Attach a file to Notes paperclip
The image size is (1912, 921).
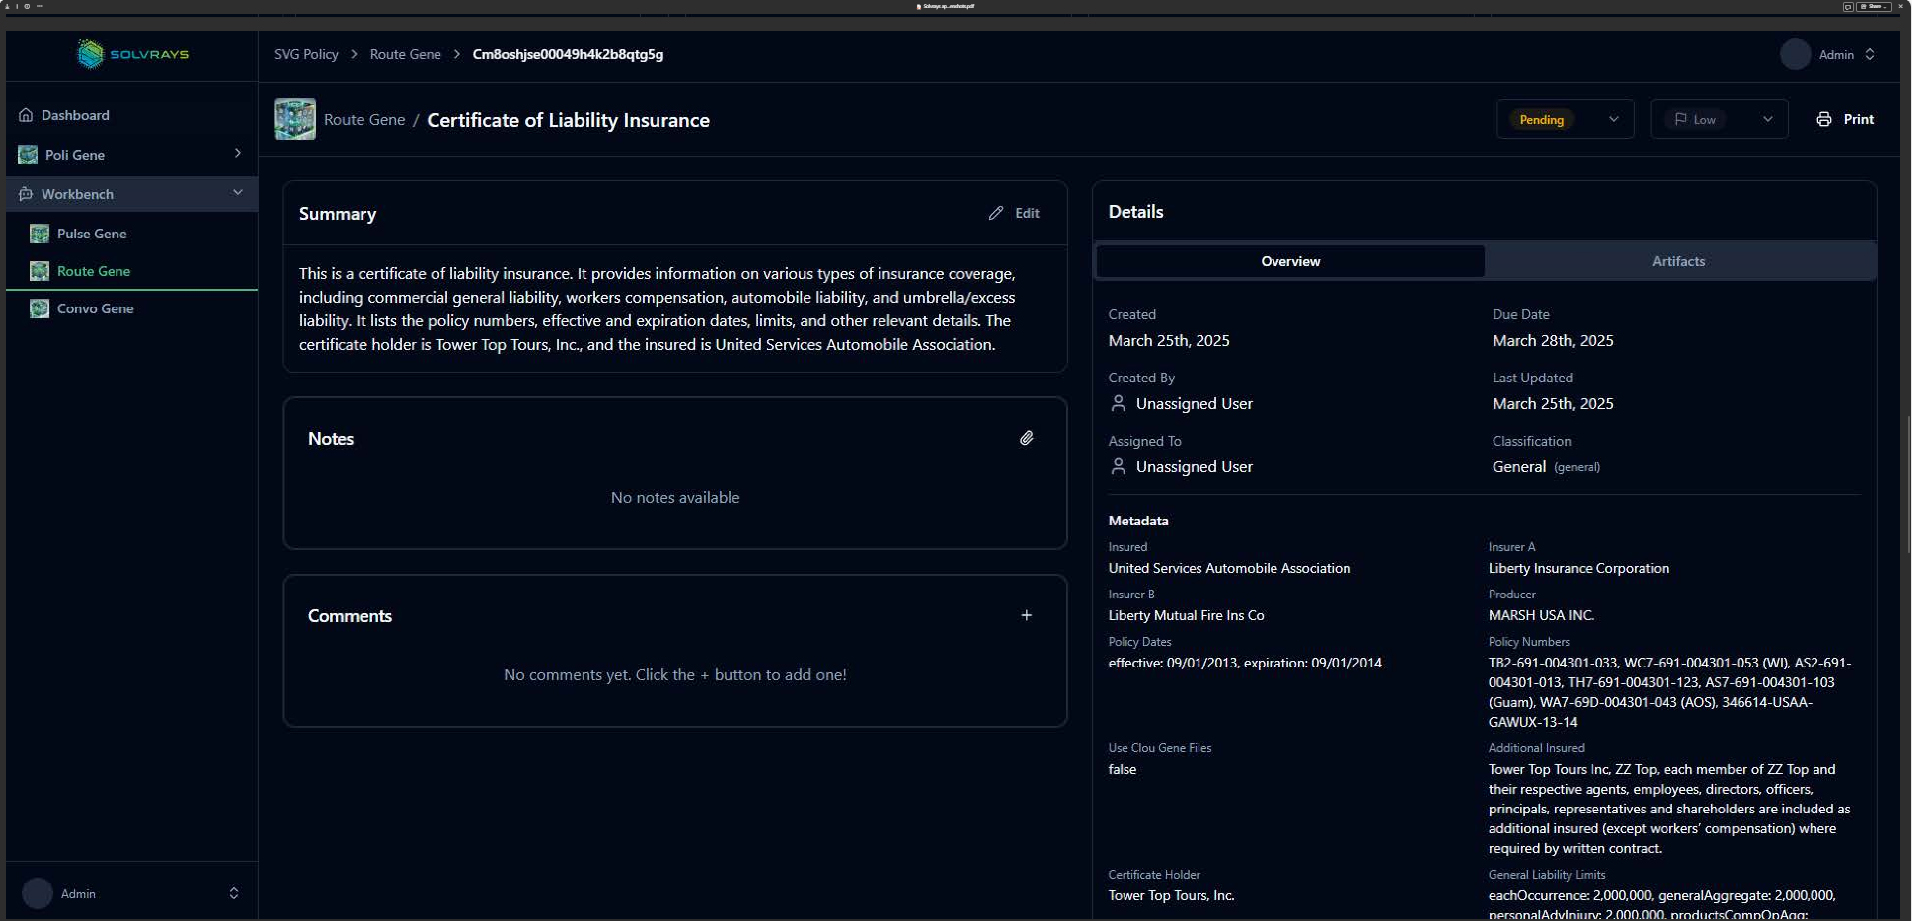coord(1027,438)
